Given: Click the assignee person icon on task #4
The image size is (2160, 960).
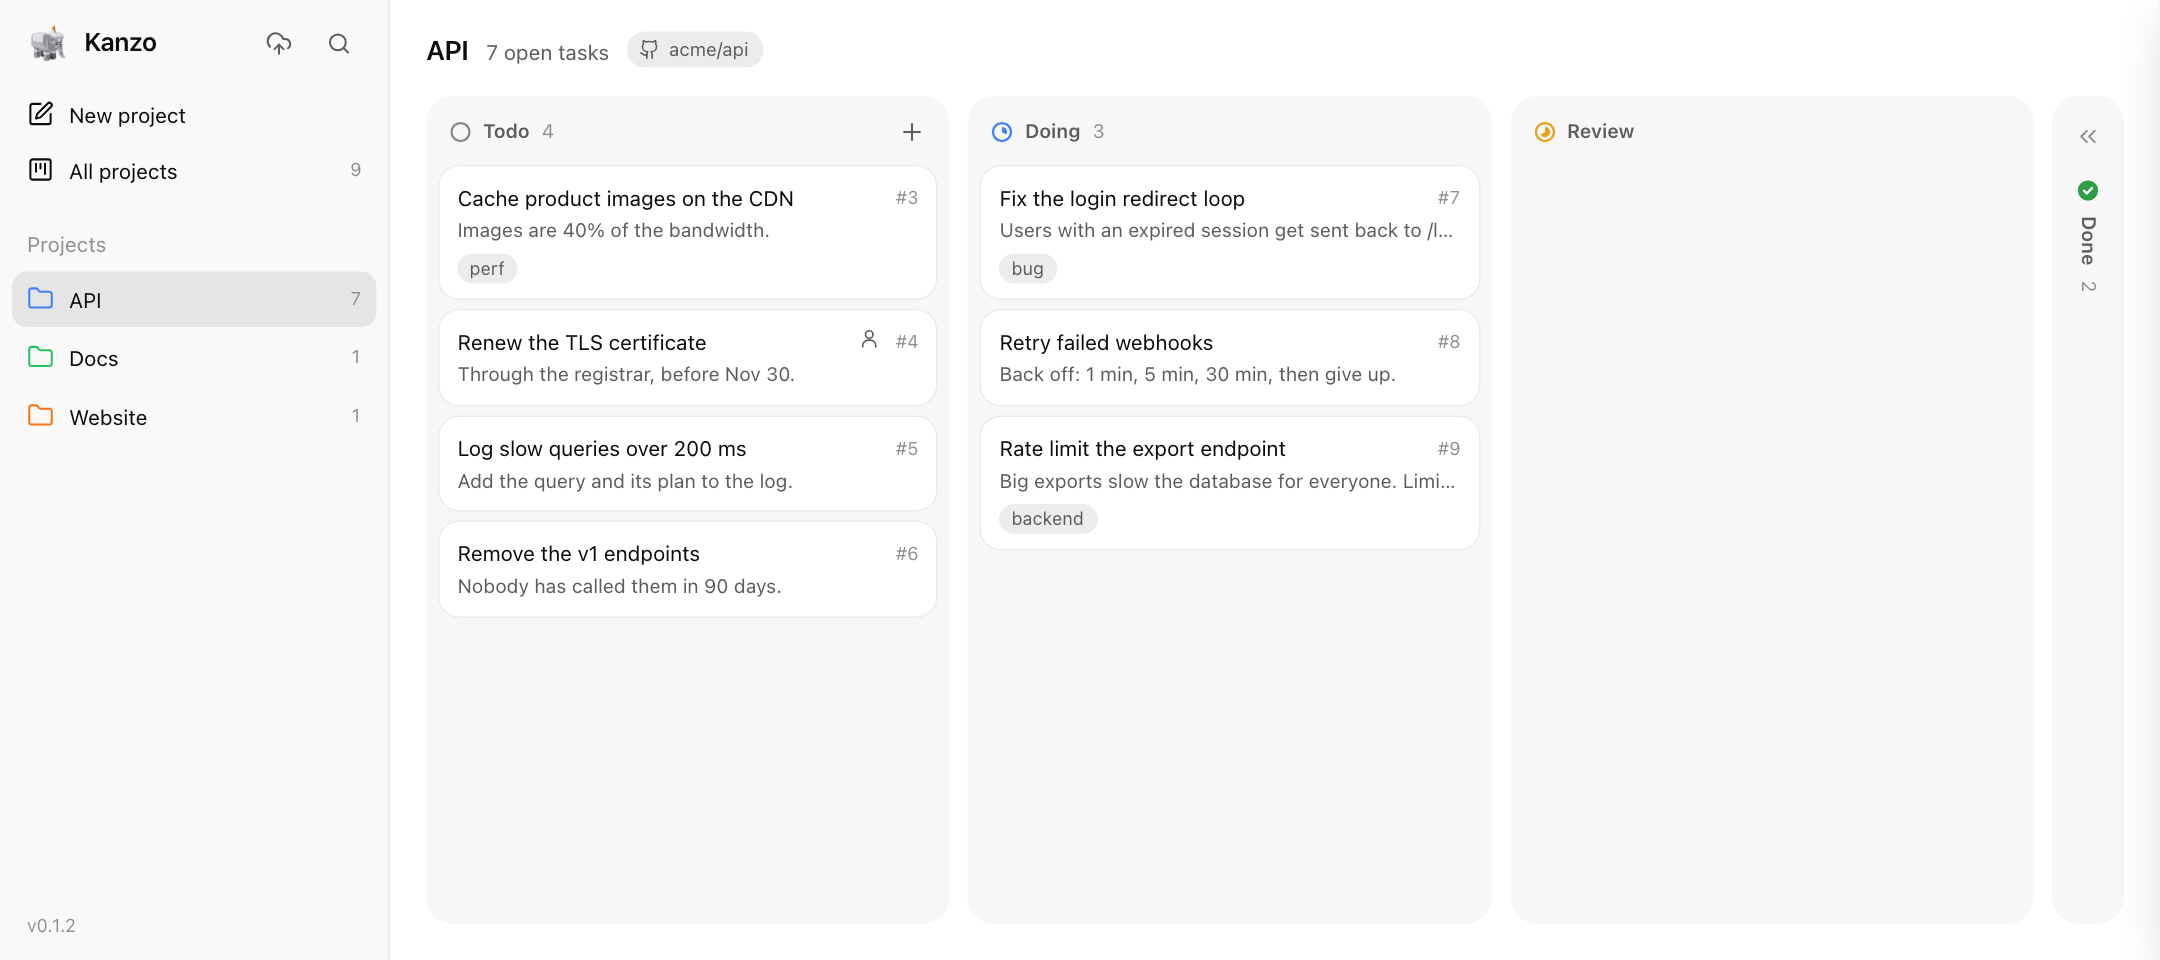Looking at the screenshot, I should (869, 340).
